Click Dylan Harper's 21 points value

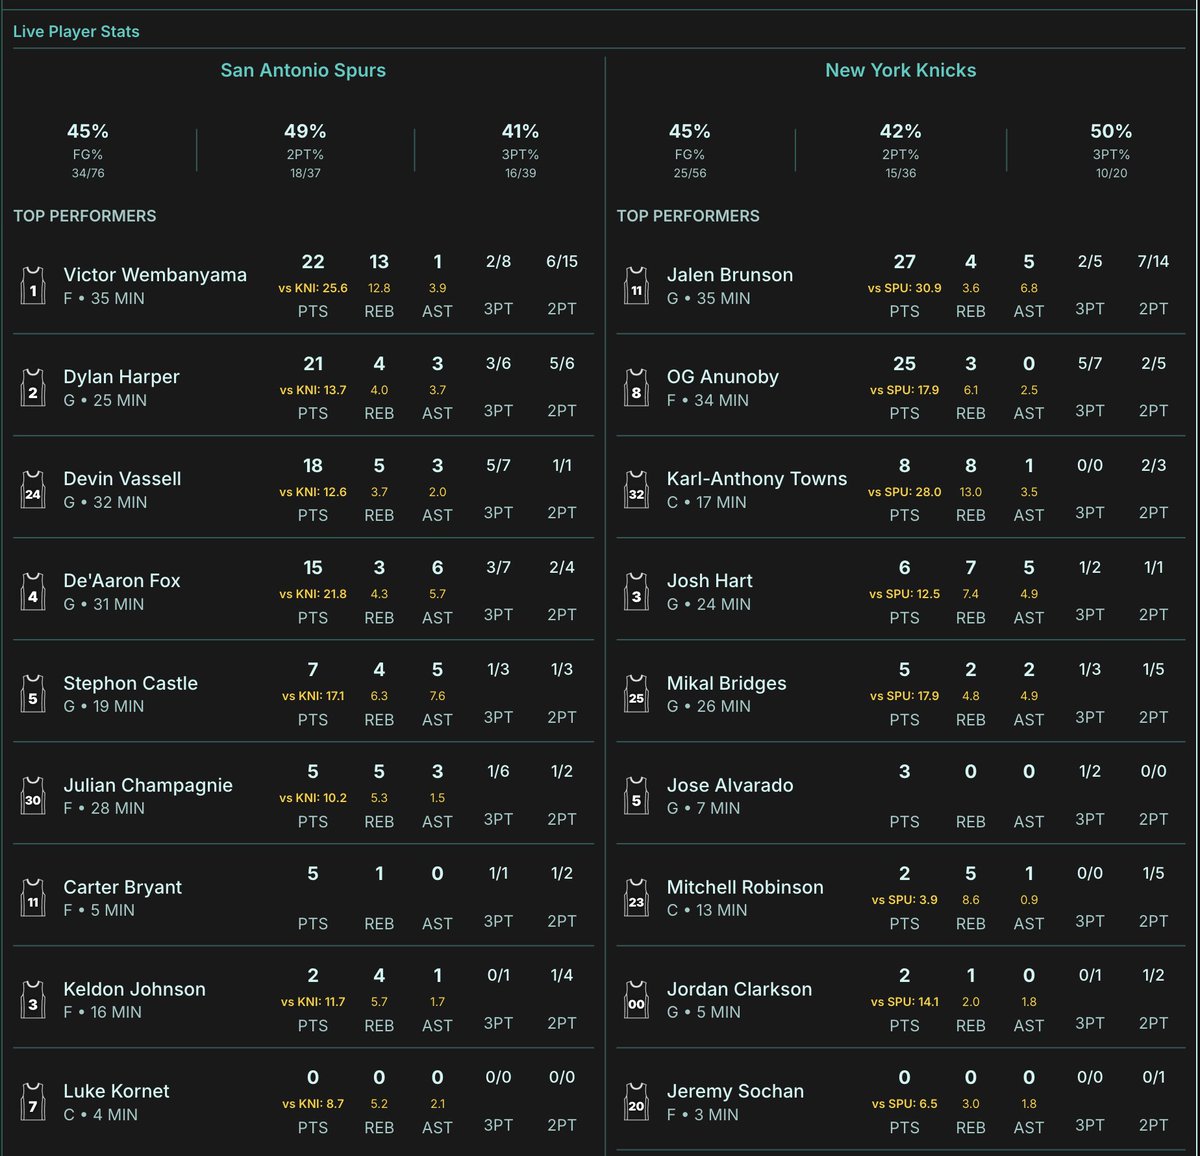[x=313, y=364]
